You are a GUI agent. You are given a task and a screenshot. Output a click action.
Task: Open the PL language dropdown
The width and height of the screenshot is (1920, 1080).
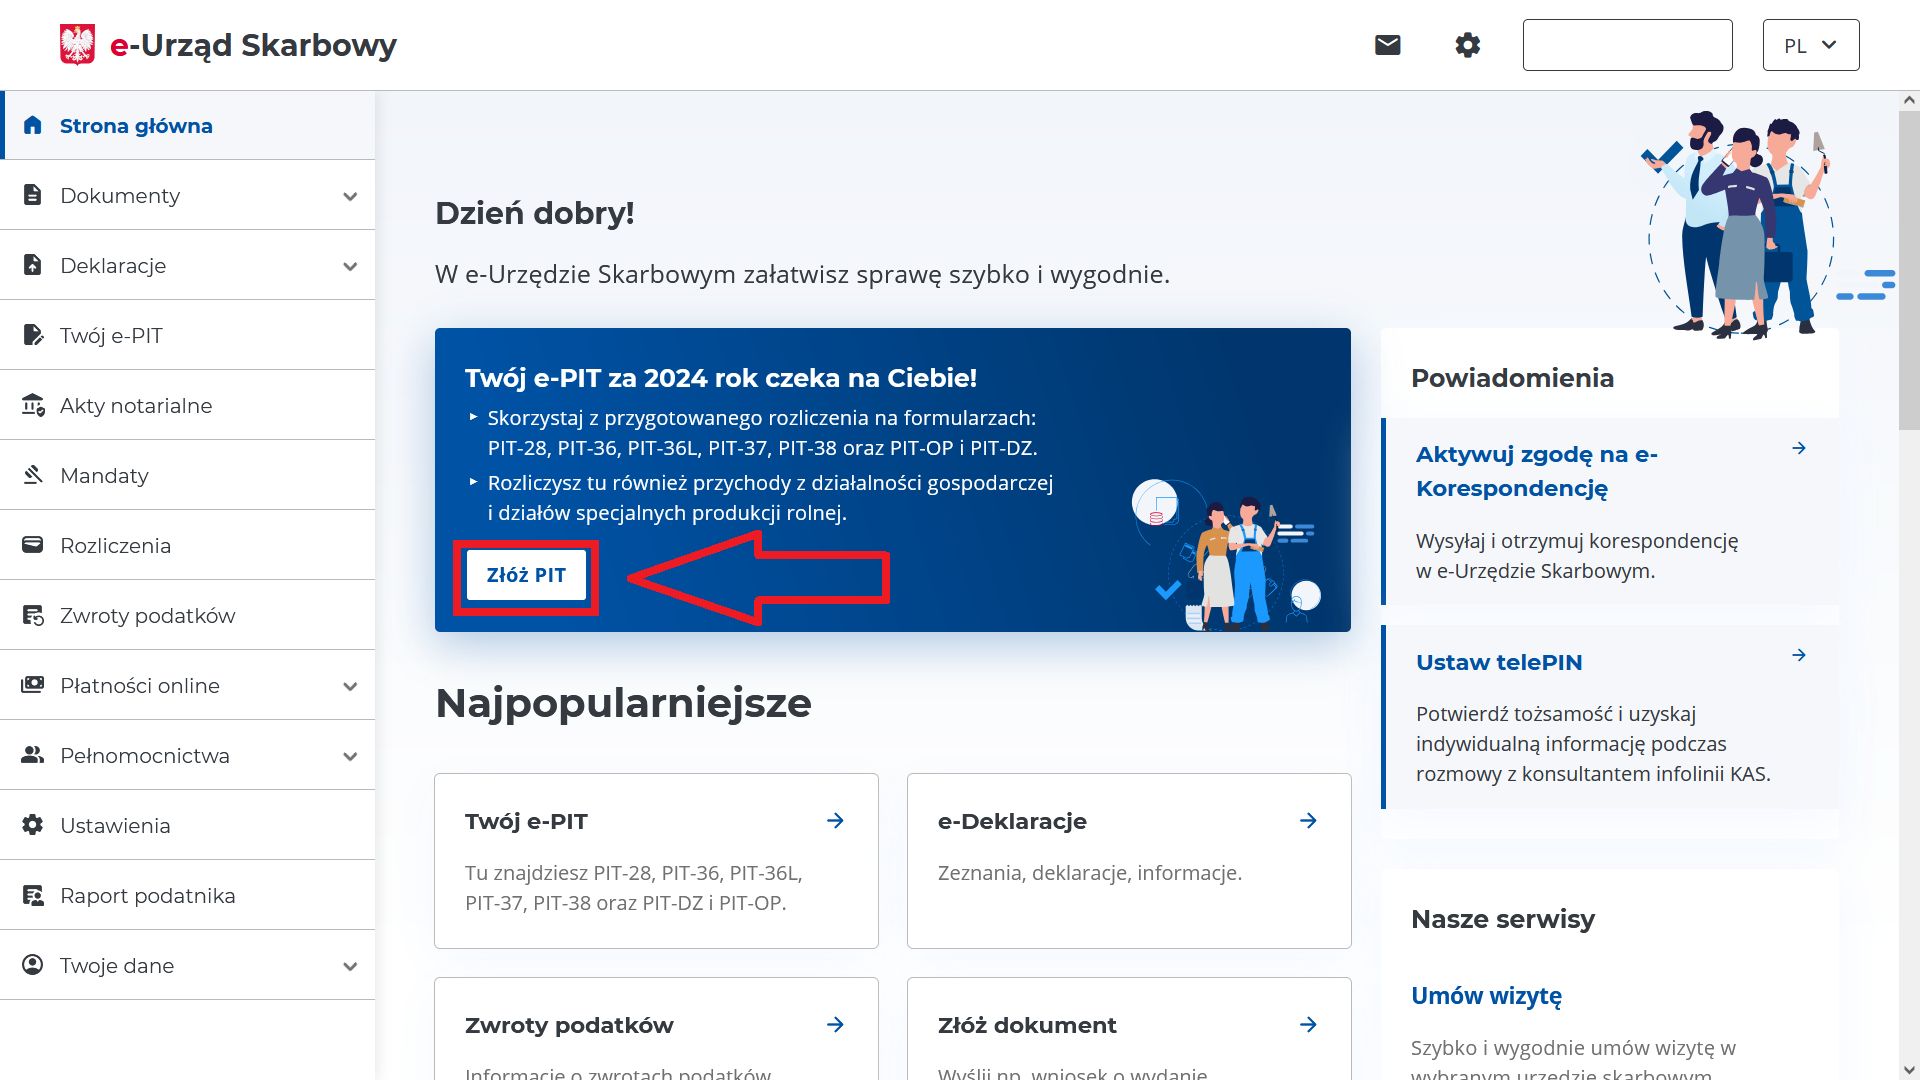(1809, 44)
